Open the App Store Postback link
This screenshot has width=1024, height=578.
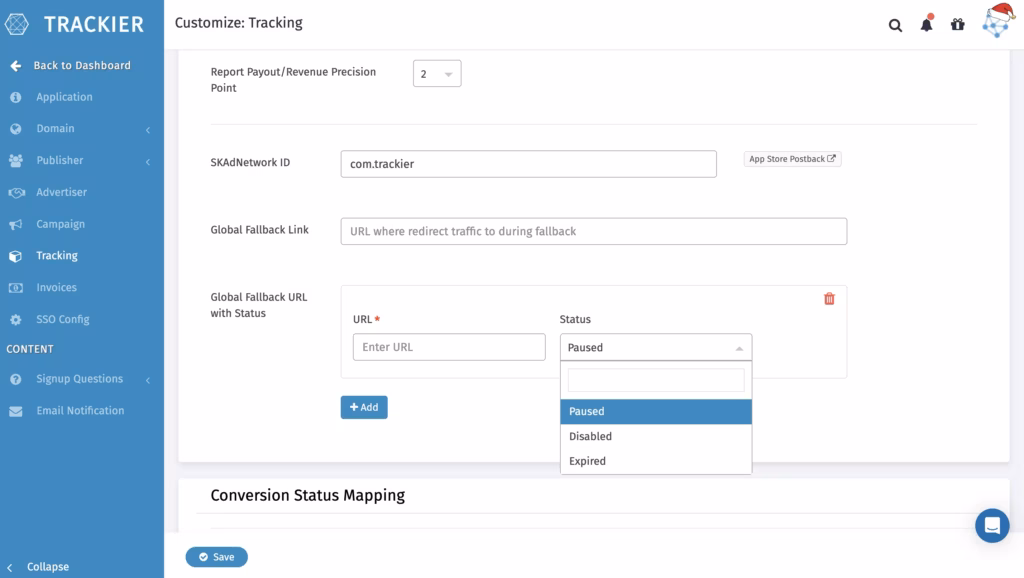click(x=792, y=159)
